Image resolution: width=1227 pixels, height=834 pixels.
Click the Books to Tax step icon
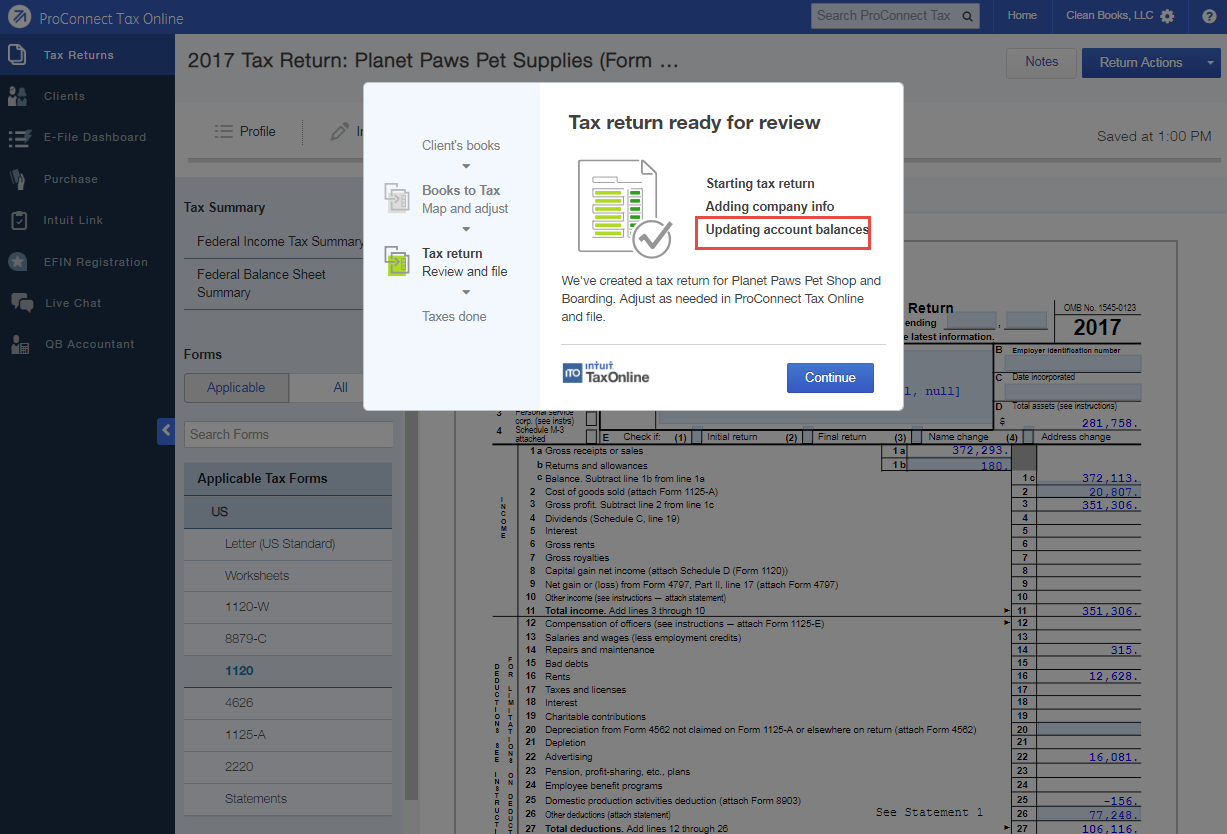pyautogui.click(x=397, y=198)
